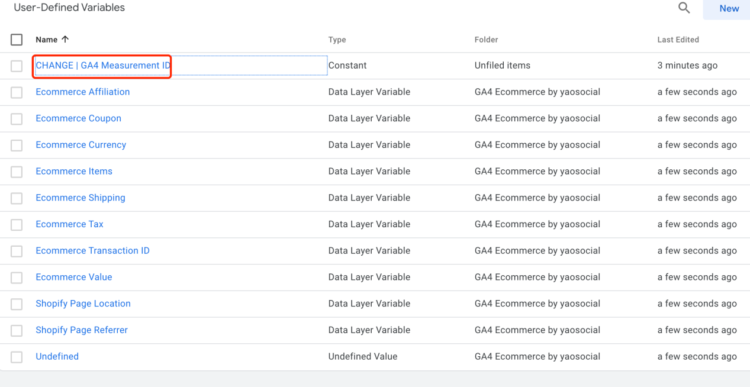Screen dimensions: 750x387
Task: Check the box for GA4 Measurement ID row
Action: [17, 66]
